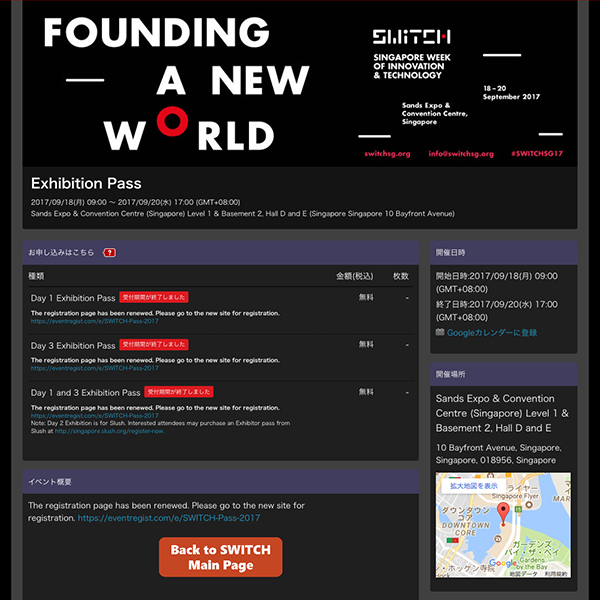Click the red help question-mark icon
Screen dimensions: 600x600
coord(110,252)
